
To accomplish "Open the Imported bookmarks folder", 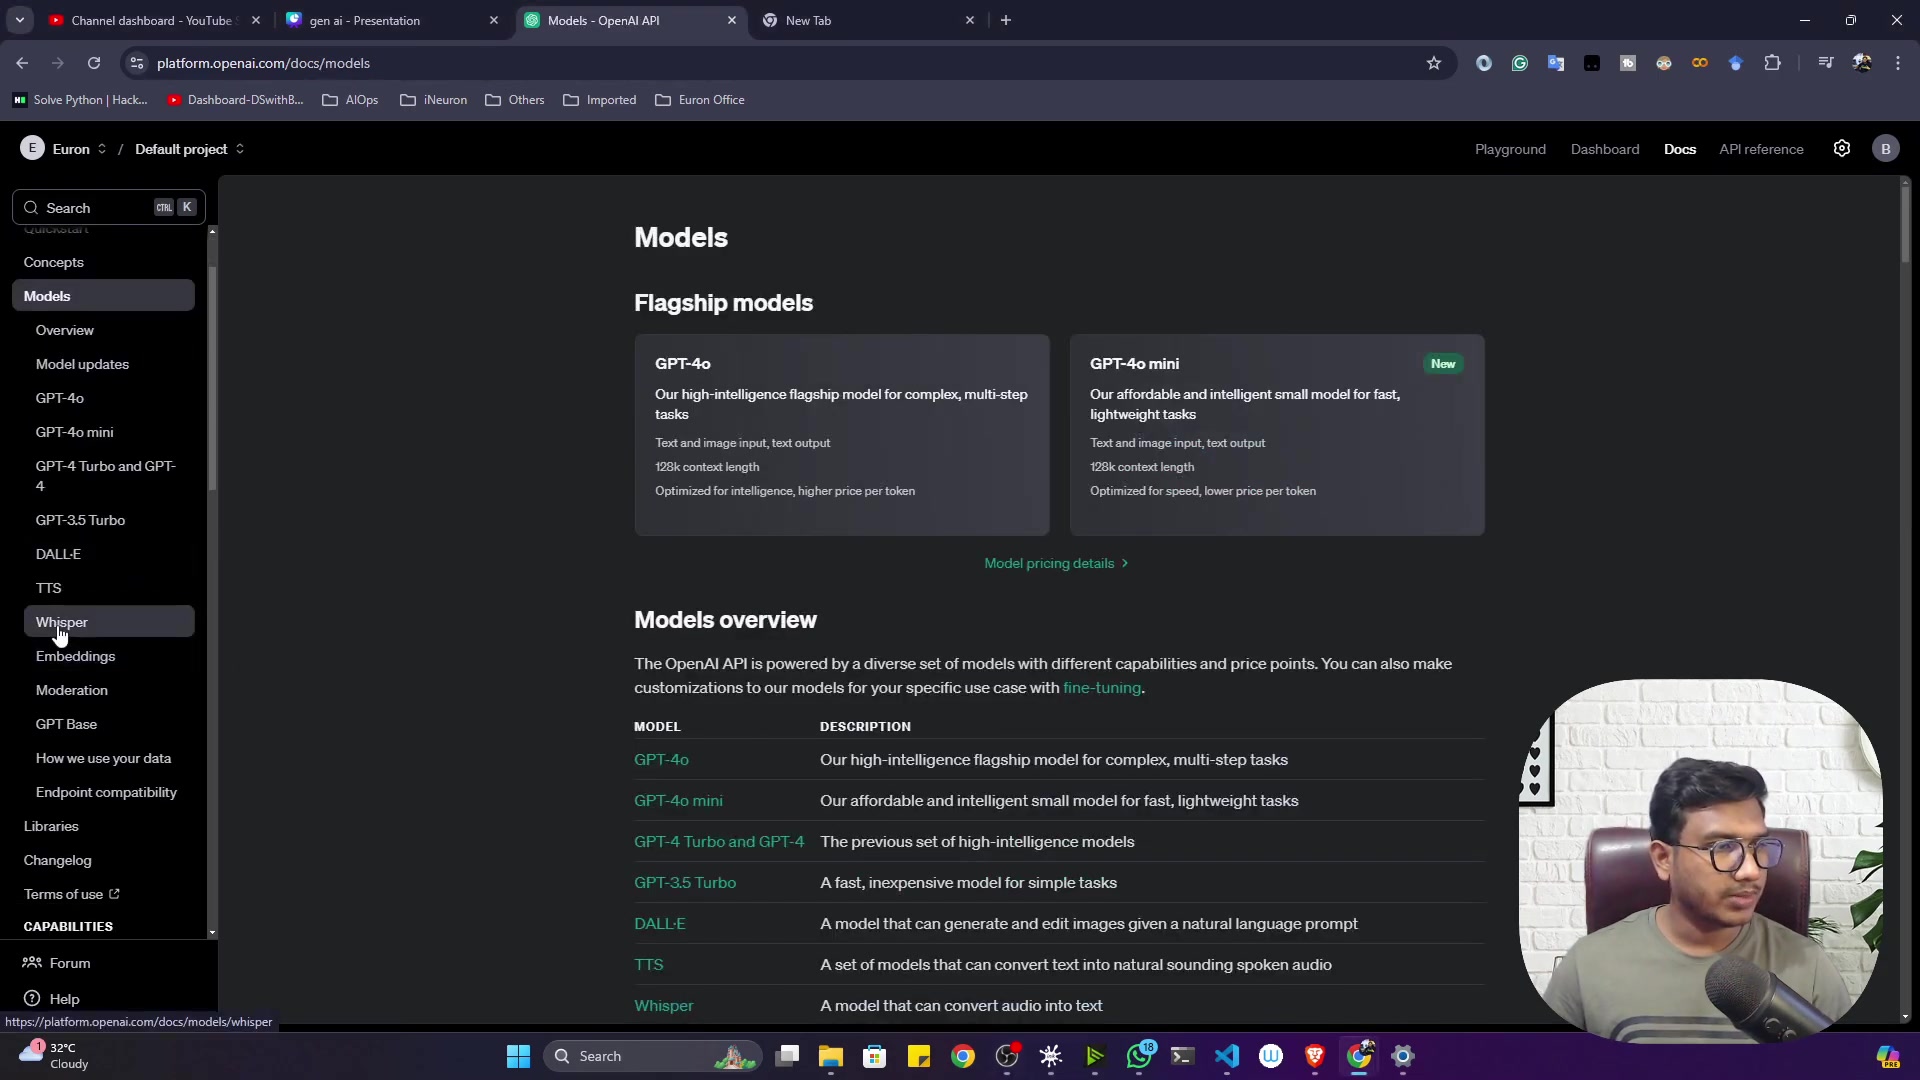I will (600, 100).
